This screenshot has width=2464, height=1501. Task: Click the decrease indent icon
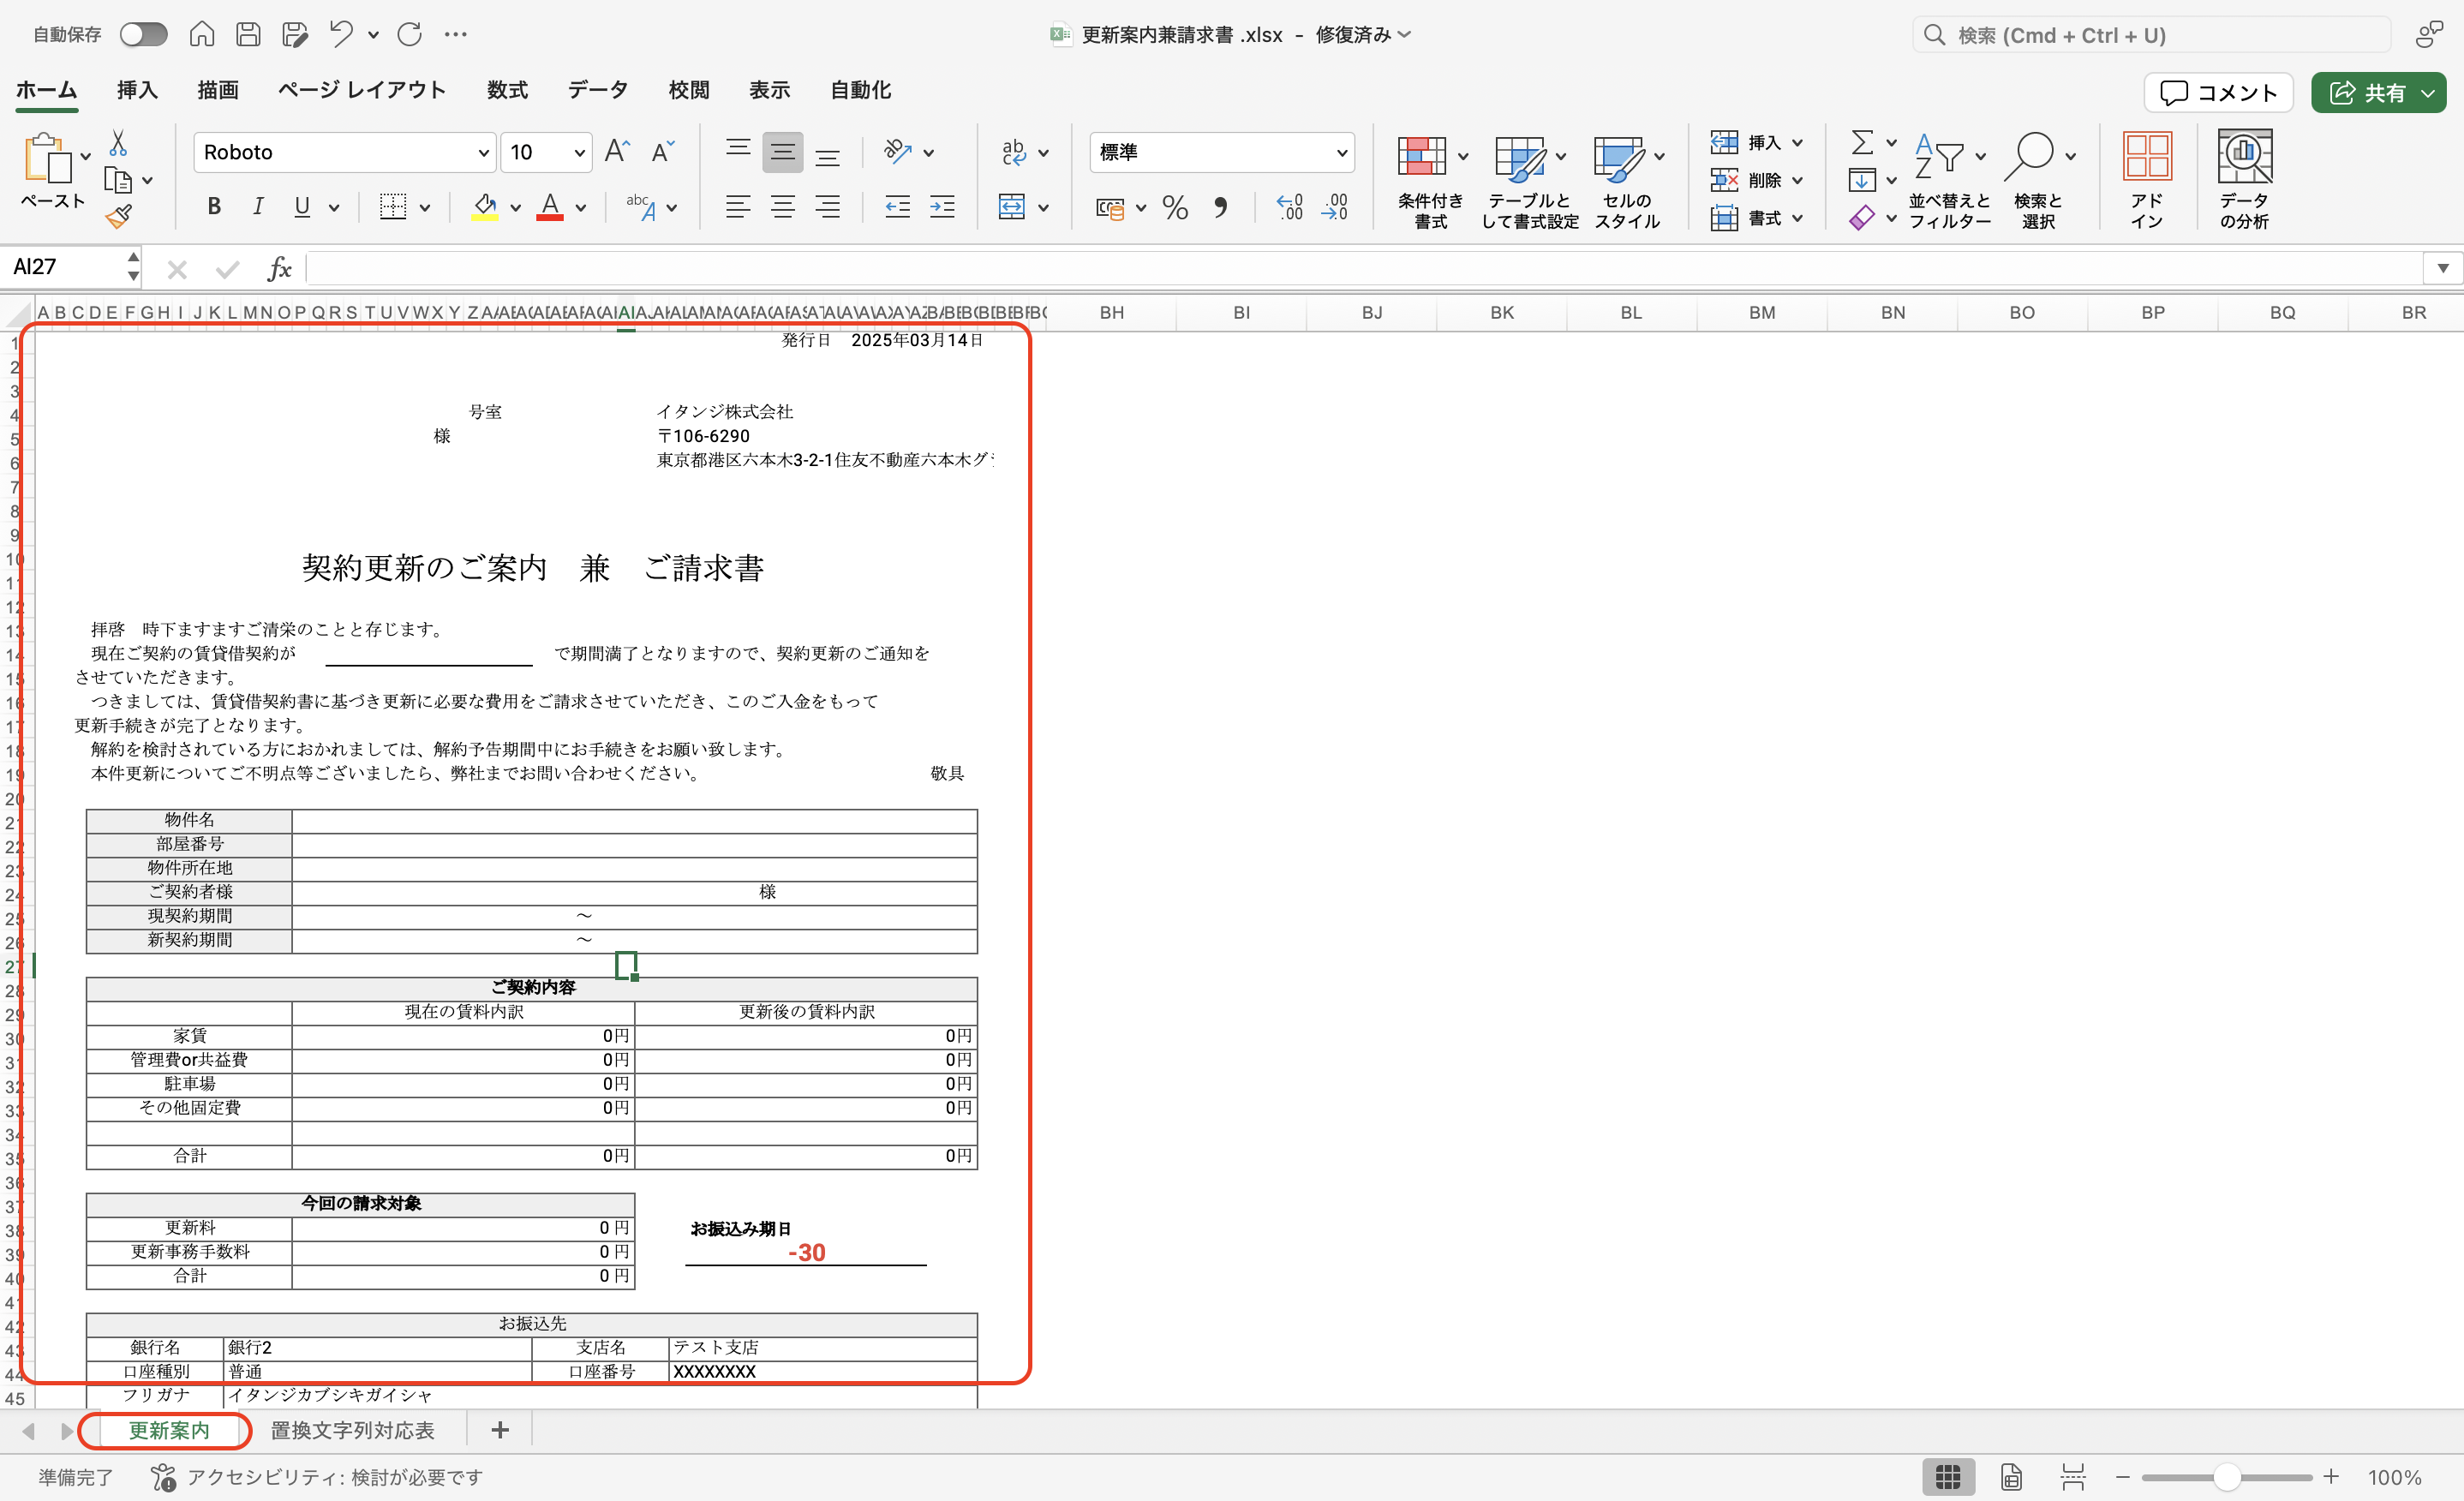[x=897, y=207]
